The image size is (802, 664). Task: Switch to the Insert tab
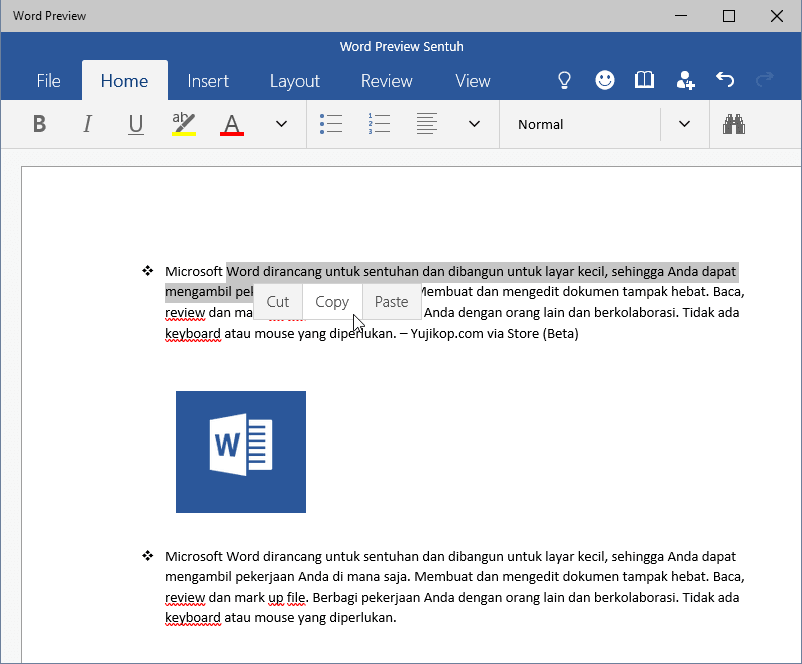(x=208, y=81)
